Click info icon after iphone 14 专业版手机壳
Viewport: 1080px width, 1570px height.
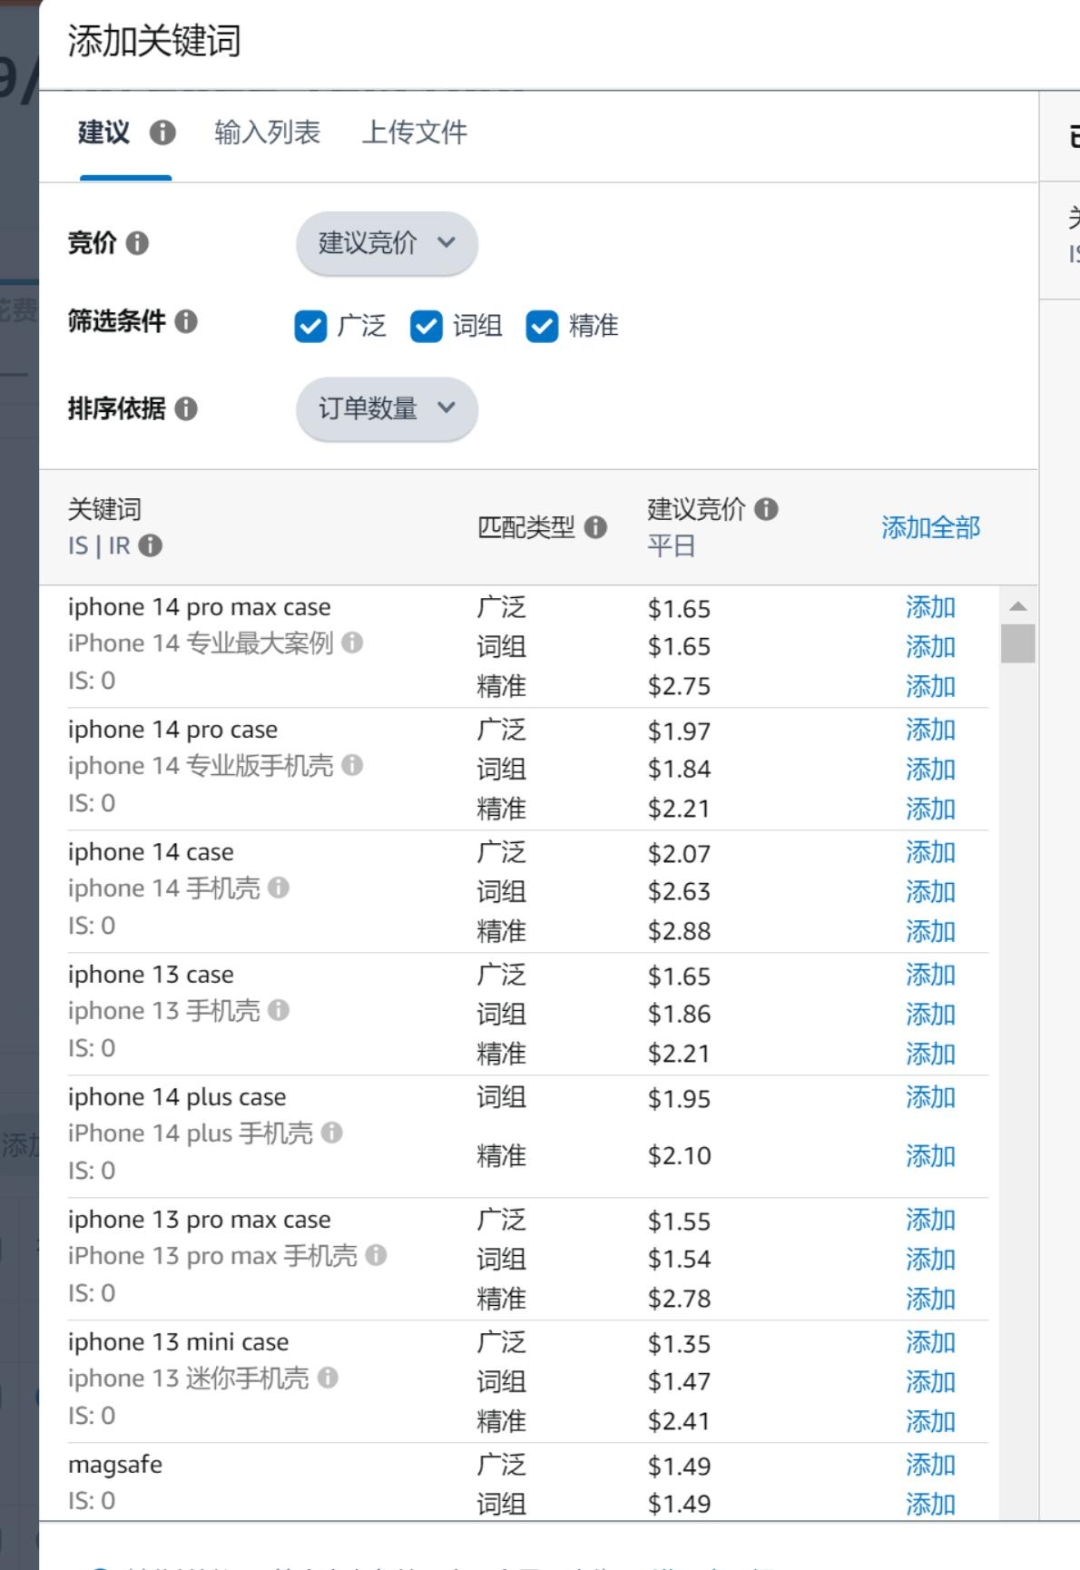(x=352, y=765)
